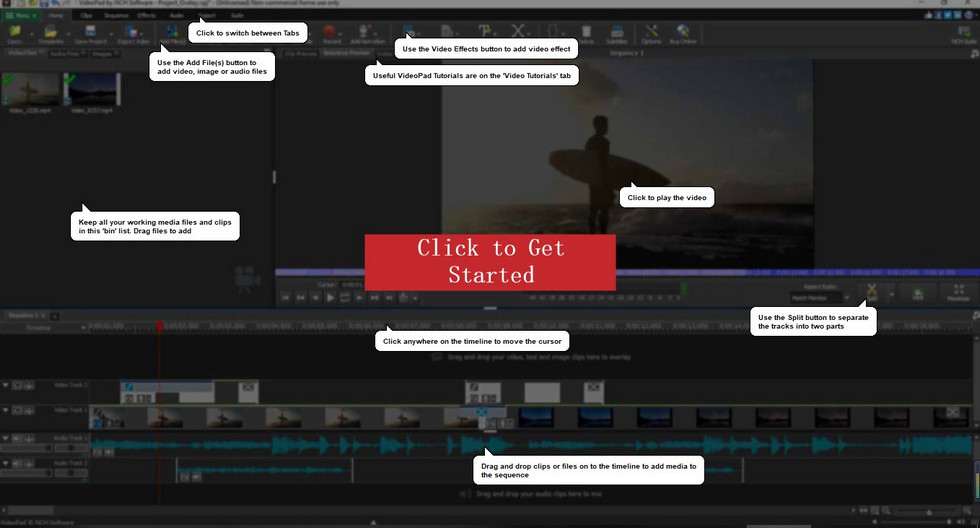Switch to the Audio ribbon tab
This screenshot has width=980, height=528.
tap(177, 15)
